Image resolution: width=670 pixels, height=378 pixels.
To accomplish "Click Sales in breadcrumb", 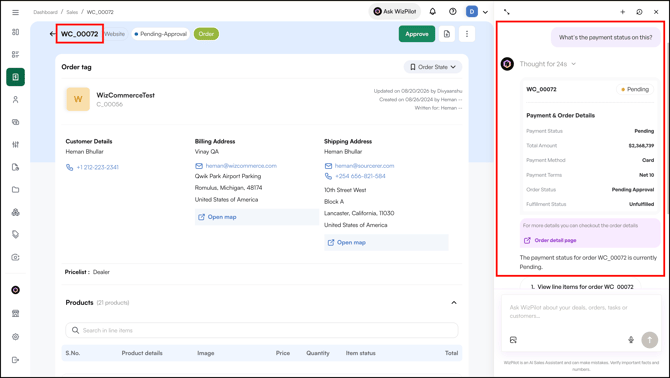I will pos(72,12).
